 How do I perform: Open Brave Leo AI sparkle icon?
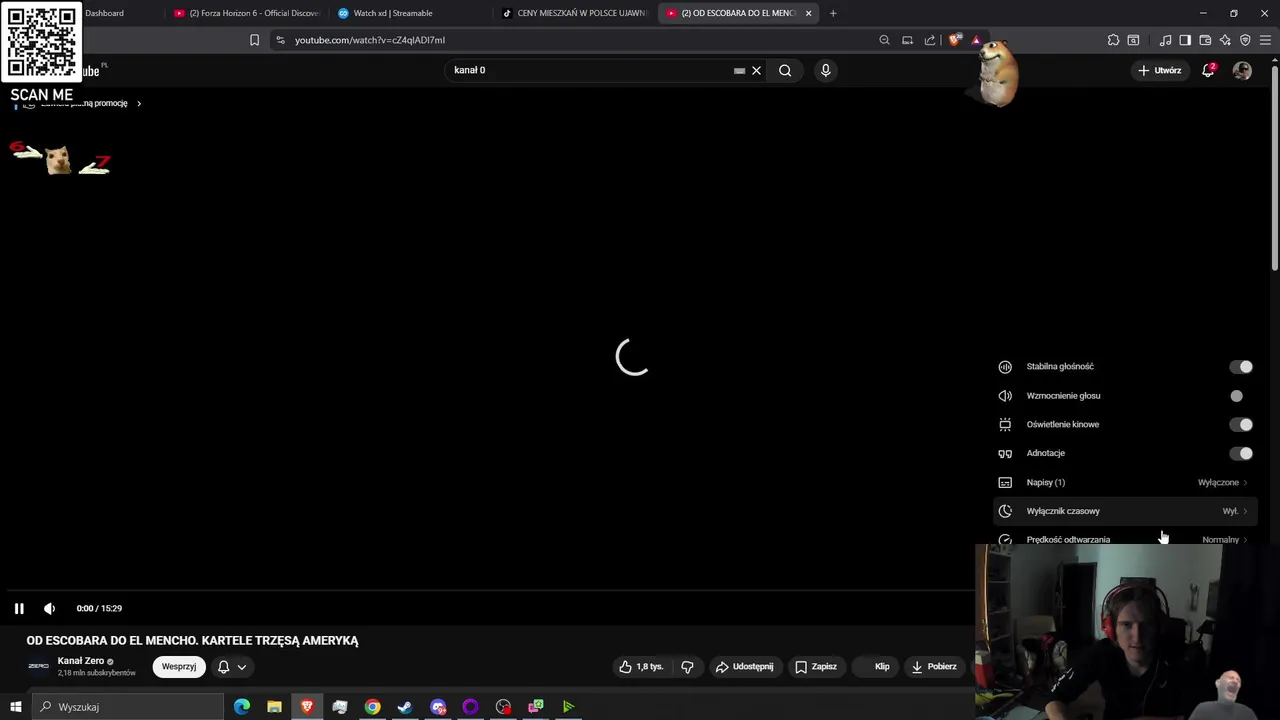coord(1225,40)
